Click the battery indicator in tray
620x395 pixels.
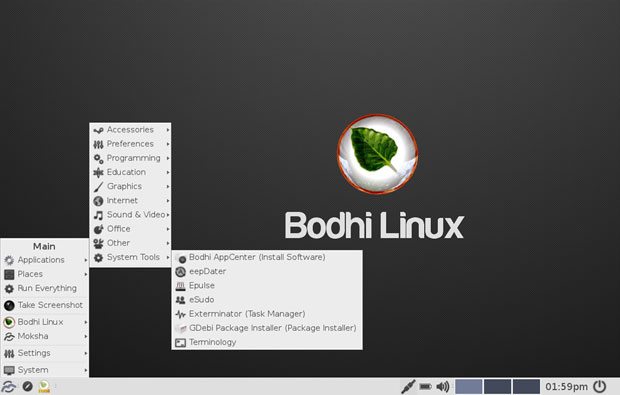tap(425, 386)
